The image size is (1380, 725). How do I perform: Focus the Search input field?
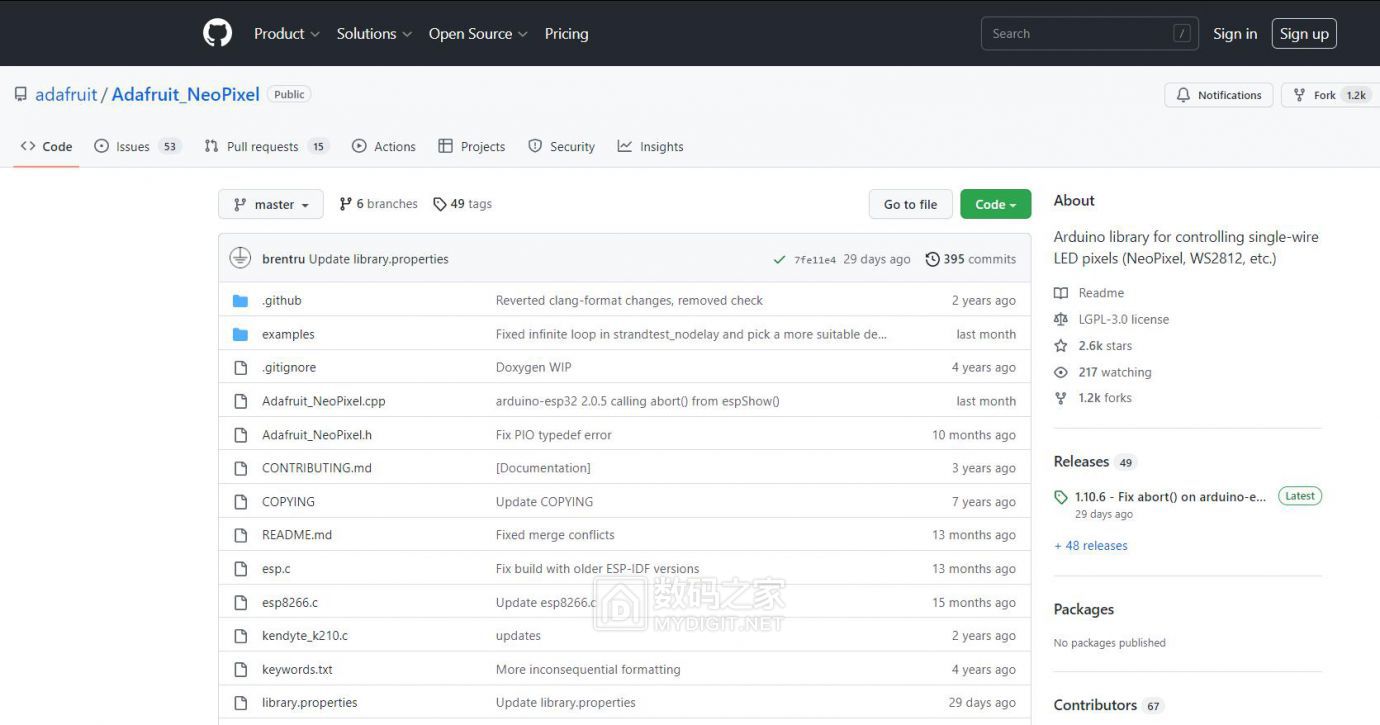tap(1090, 33)
